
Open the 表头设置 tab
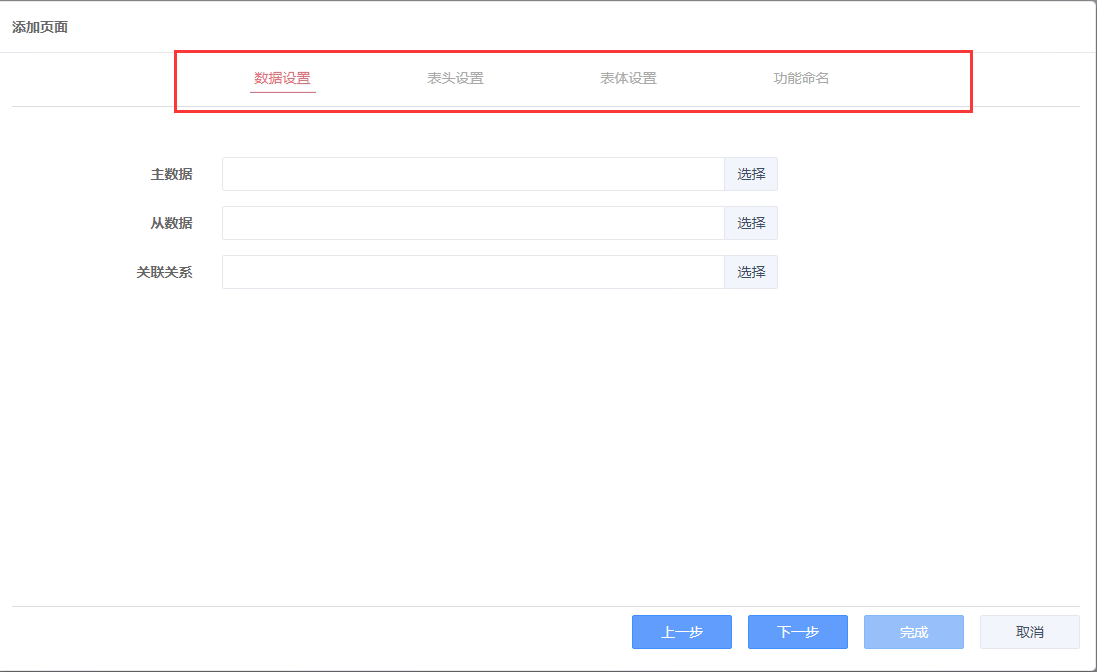tap(455, 78)
